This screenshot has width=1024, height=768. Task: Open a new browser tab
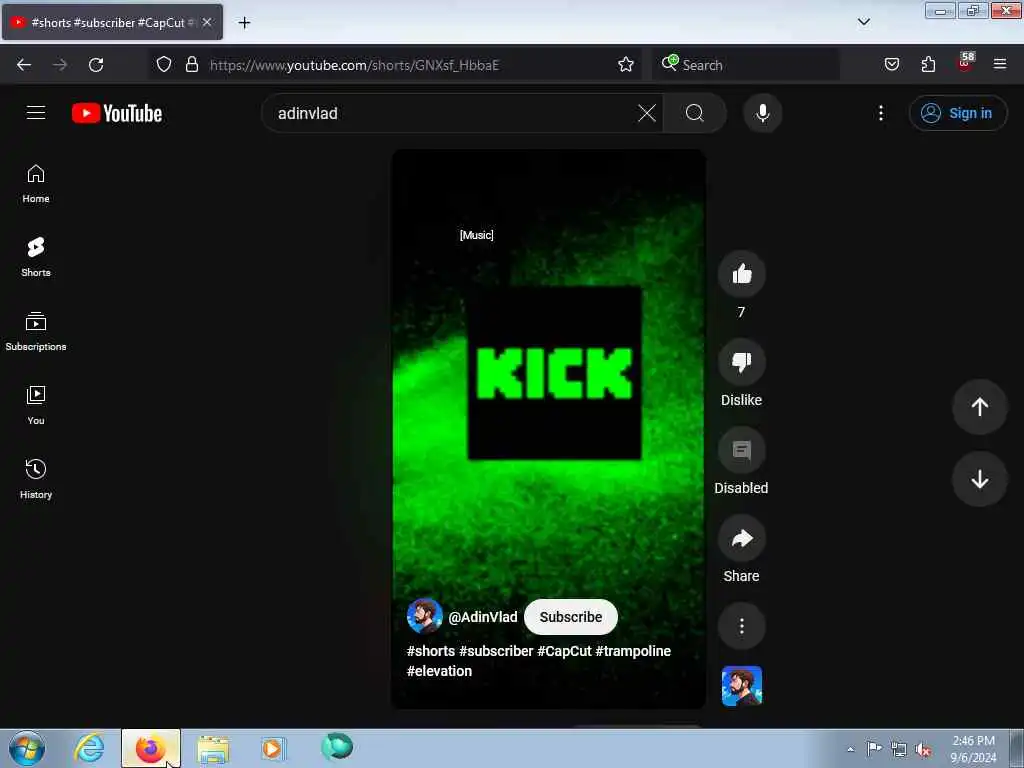pos(244,23)
